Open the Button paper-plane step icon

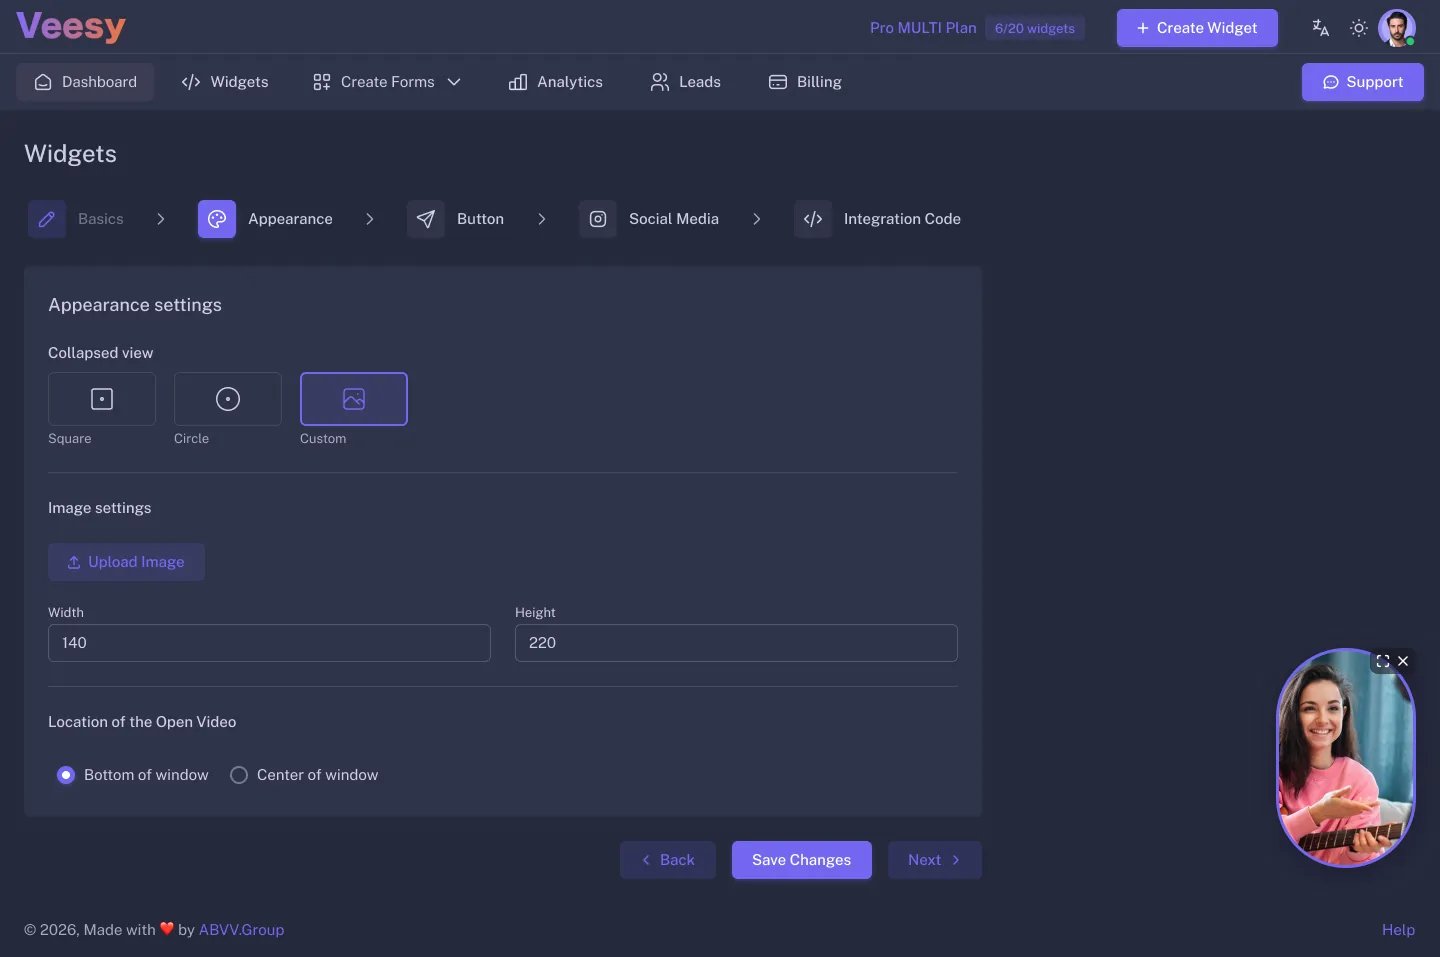point(426,219)
